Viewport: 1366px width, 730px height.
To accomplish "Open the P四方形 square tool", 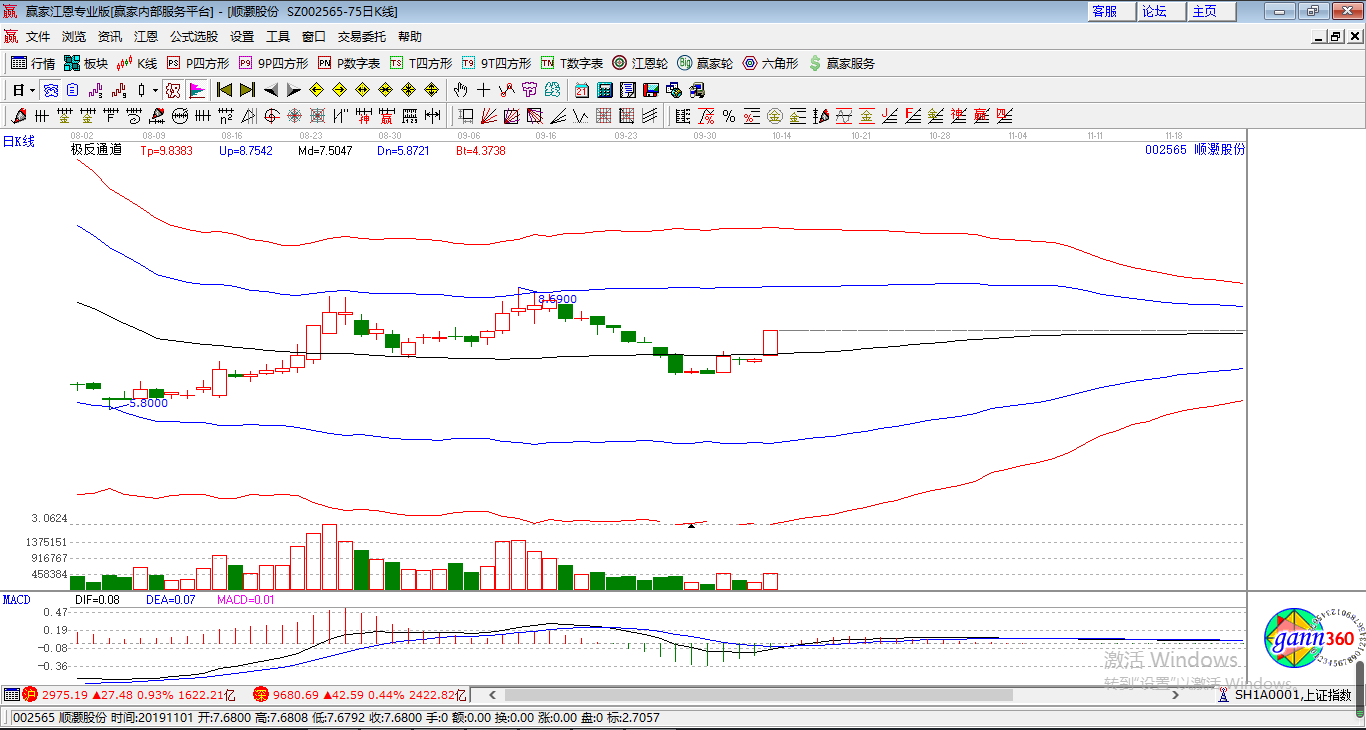I will tap(197, 63).
